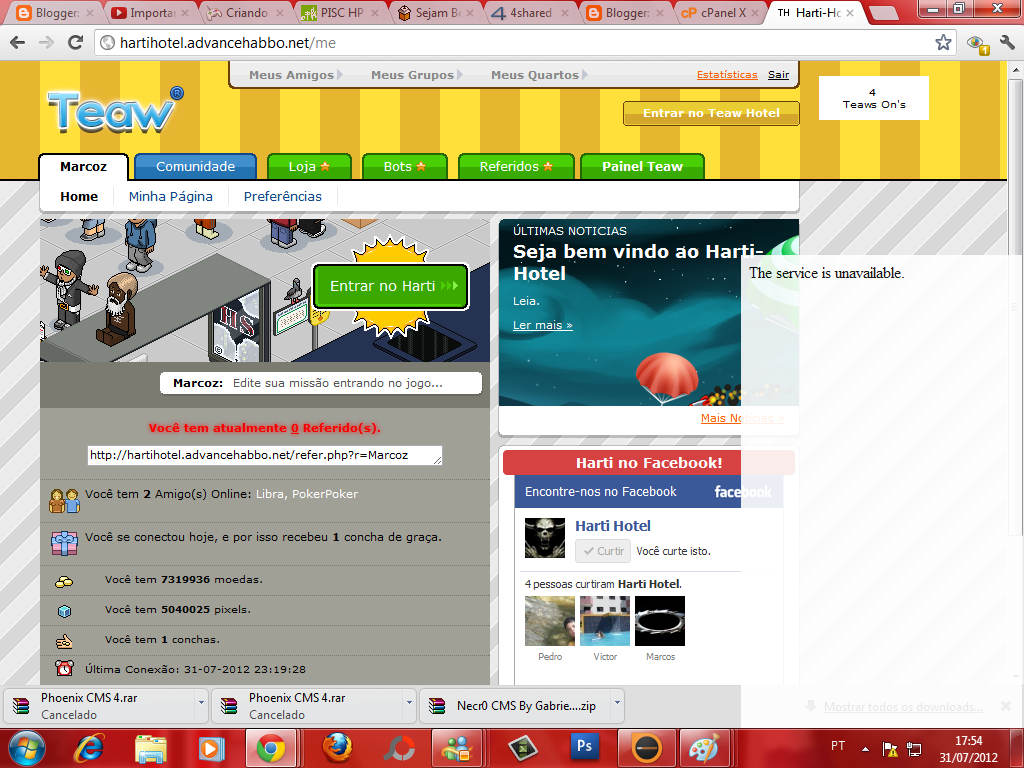Open Windows Media Player taskbar icon
Viewport: 1025px width, 768px height.
click(212, 748)
